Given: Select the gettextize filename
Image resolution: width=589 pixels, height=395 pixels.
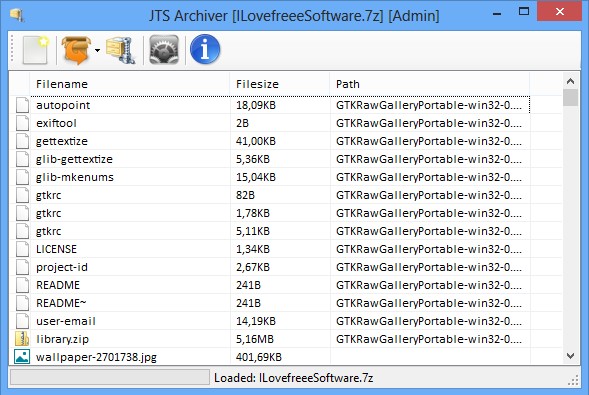Looking at the screenshot, I should click(62, 141).
